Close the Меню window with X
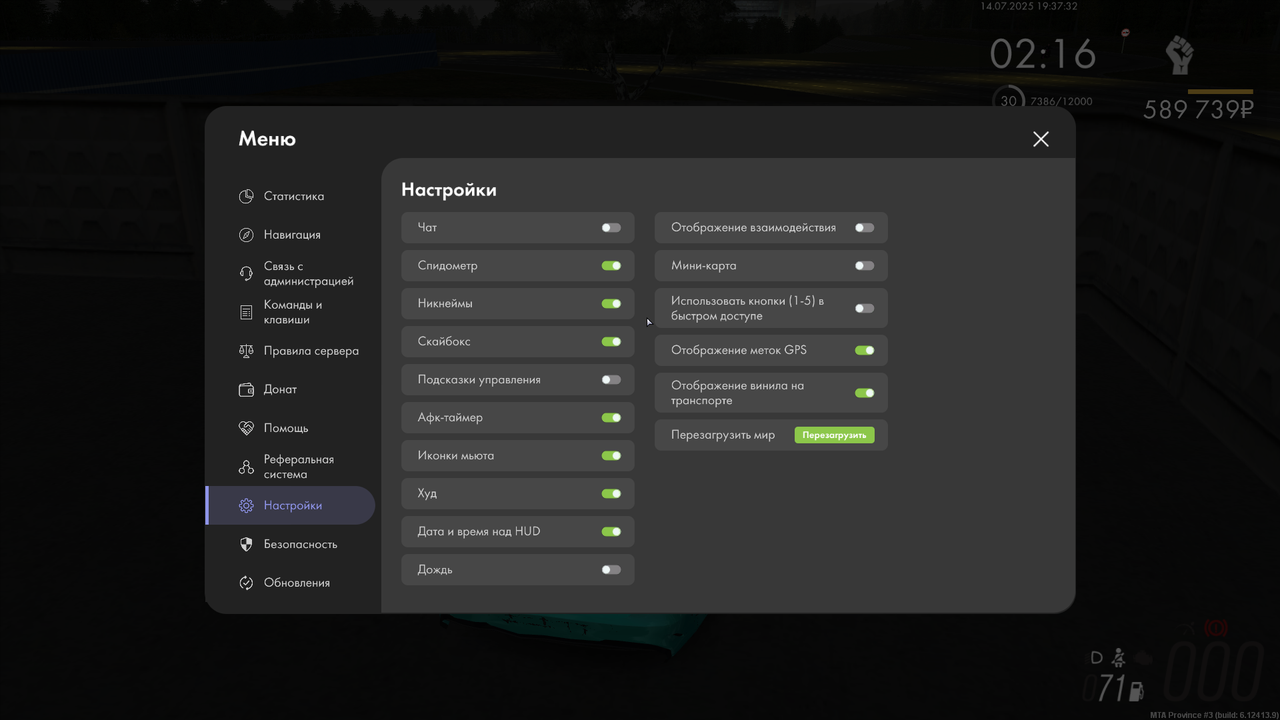The height and width of the screenshot is (720, 1280). coord(1041,139)
